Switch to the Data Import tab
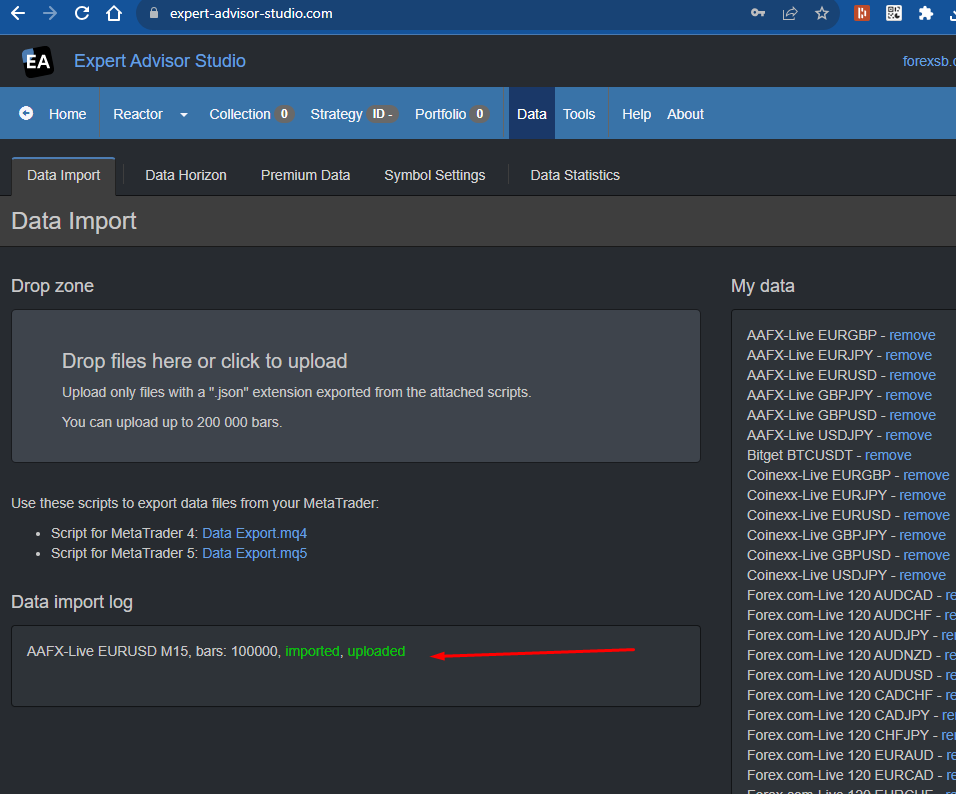 click(x=63, y=176)
